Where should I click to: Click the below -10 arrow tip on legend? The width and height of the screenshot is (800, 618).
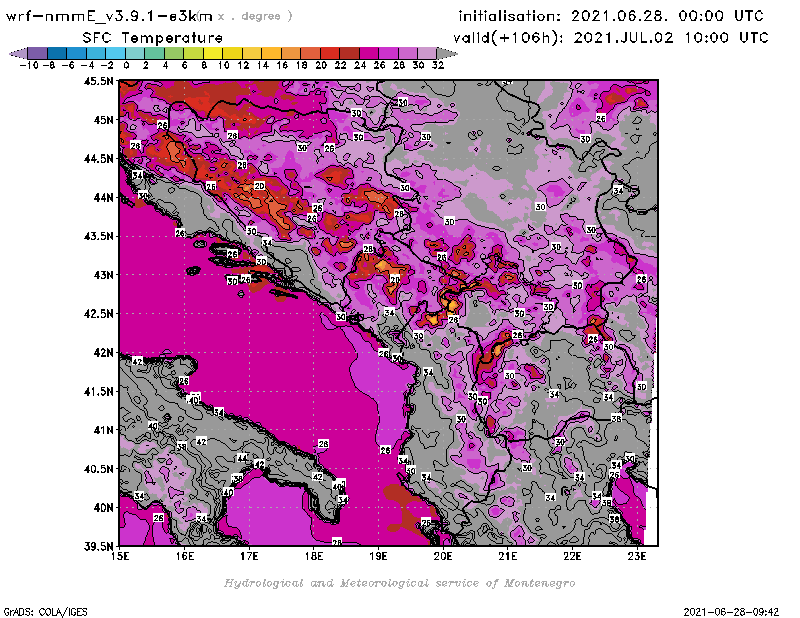pos(18,53)
